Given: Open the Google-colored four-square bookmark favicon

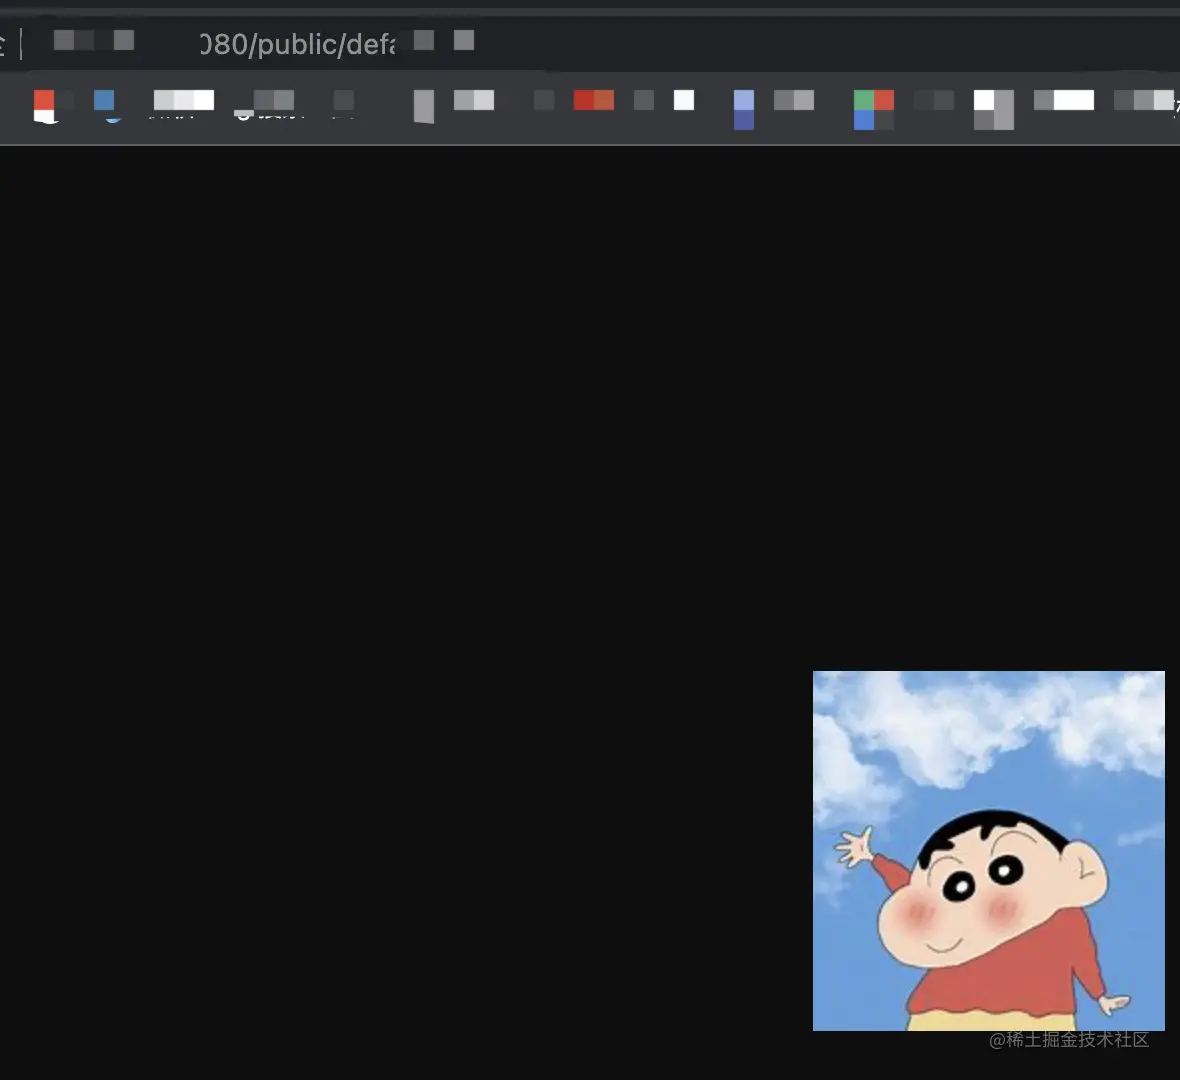Looking at the screenshot, I should pos(873,110).
